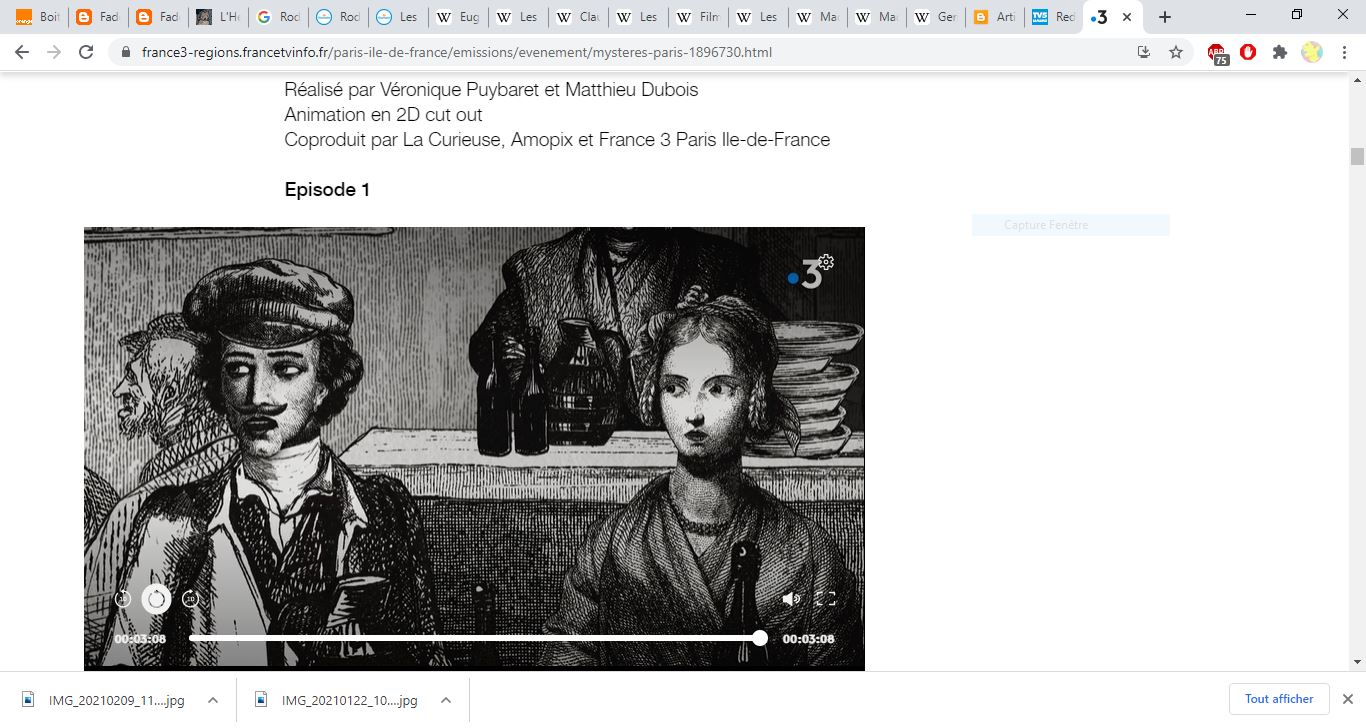Click the scrollbar down arrow
This screenshot has width=1366, height=728.
click(x=1357, y=662)
